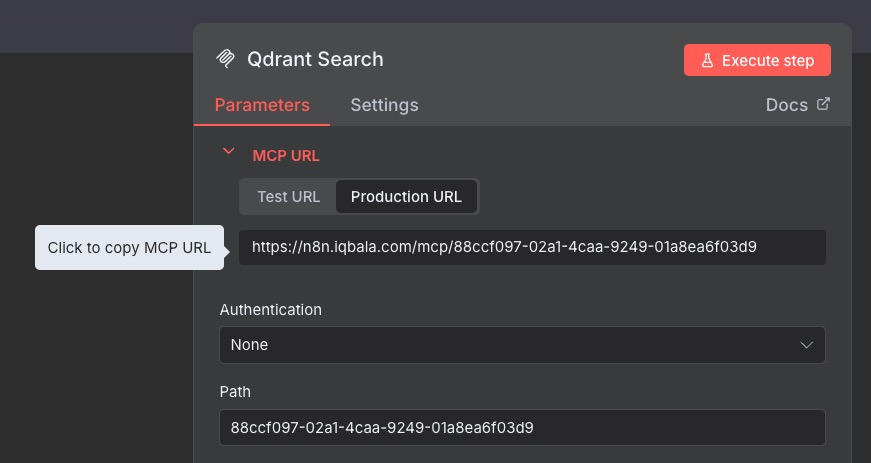Click the 'Click to copy MCP URL' tooltip

(129, 248)
